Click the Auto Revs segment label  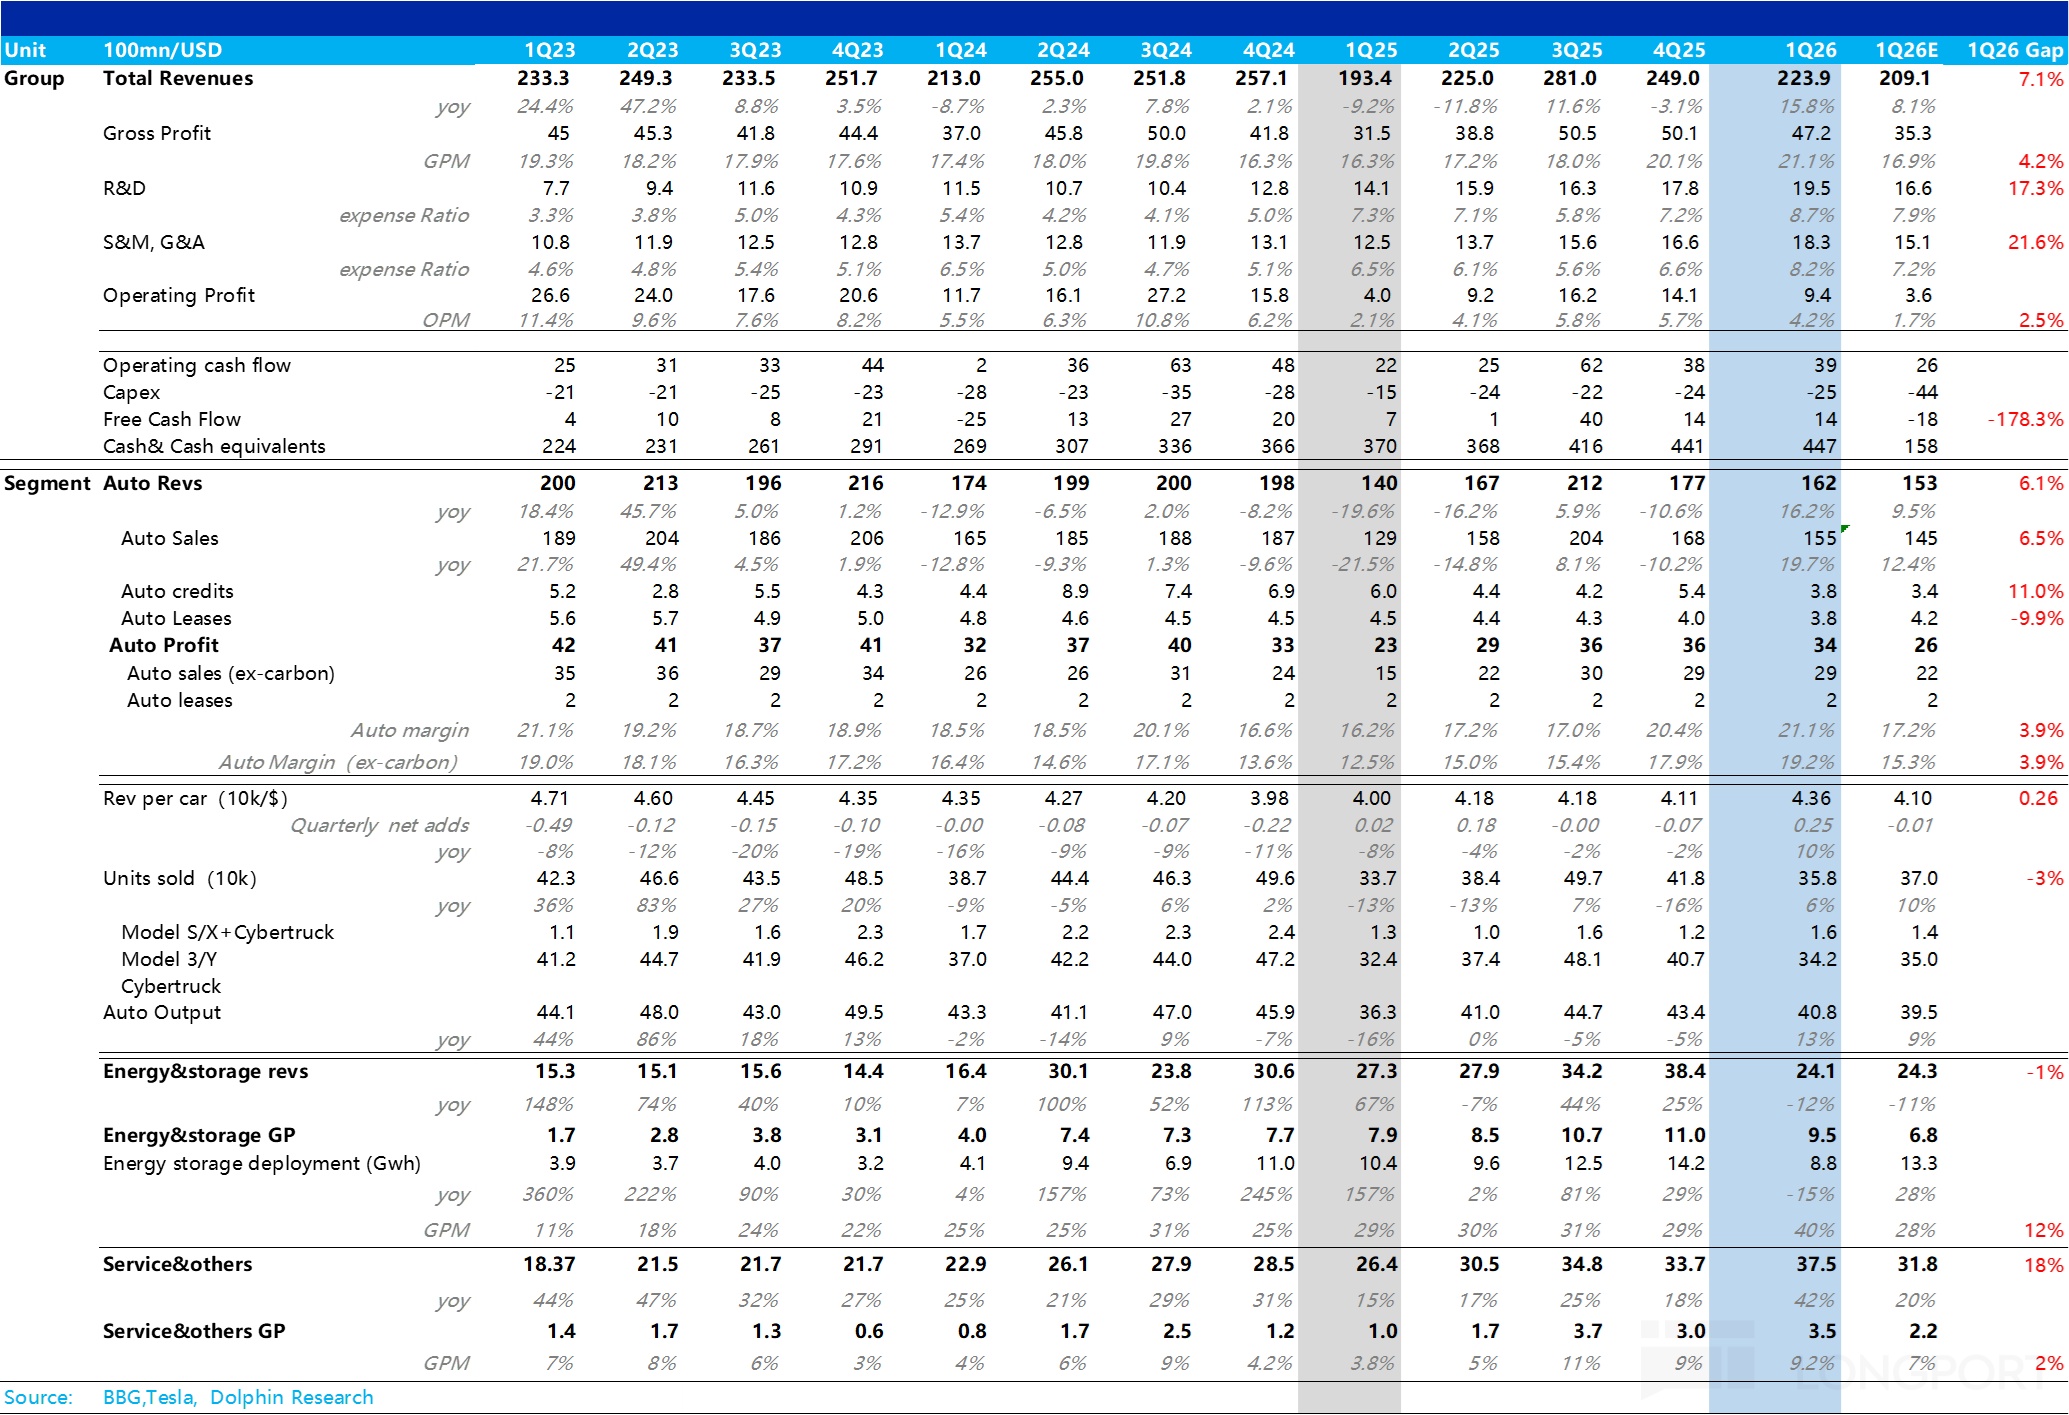coord(152,483)
